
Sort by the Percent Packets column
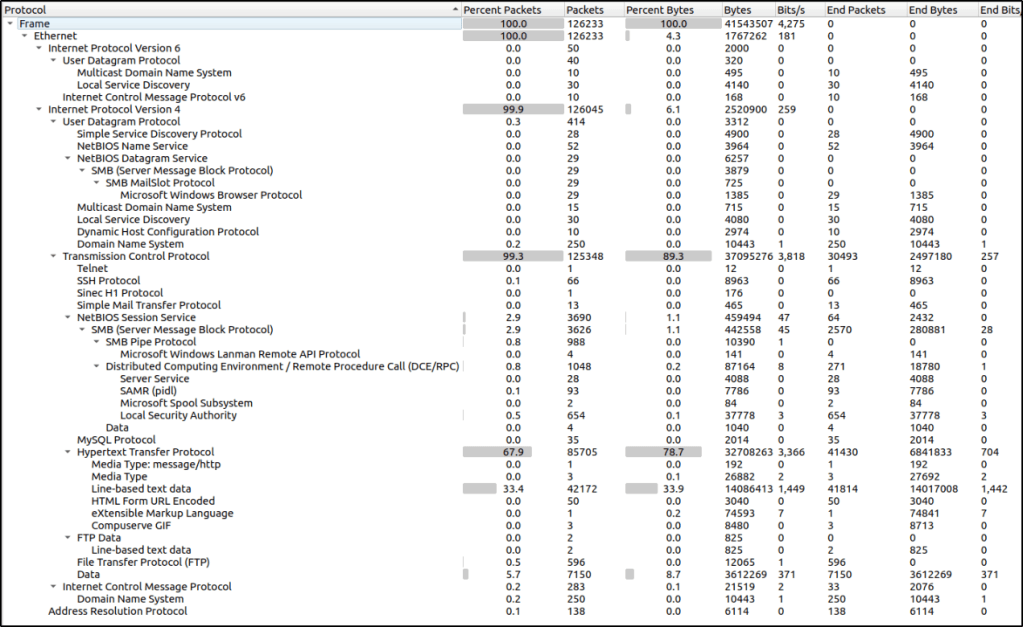point(502,10)
